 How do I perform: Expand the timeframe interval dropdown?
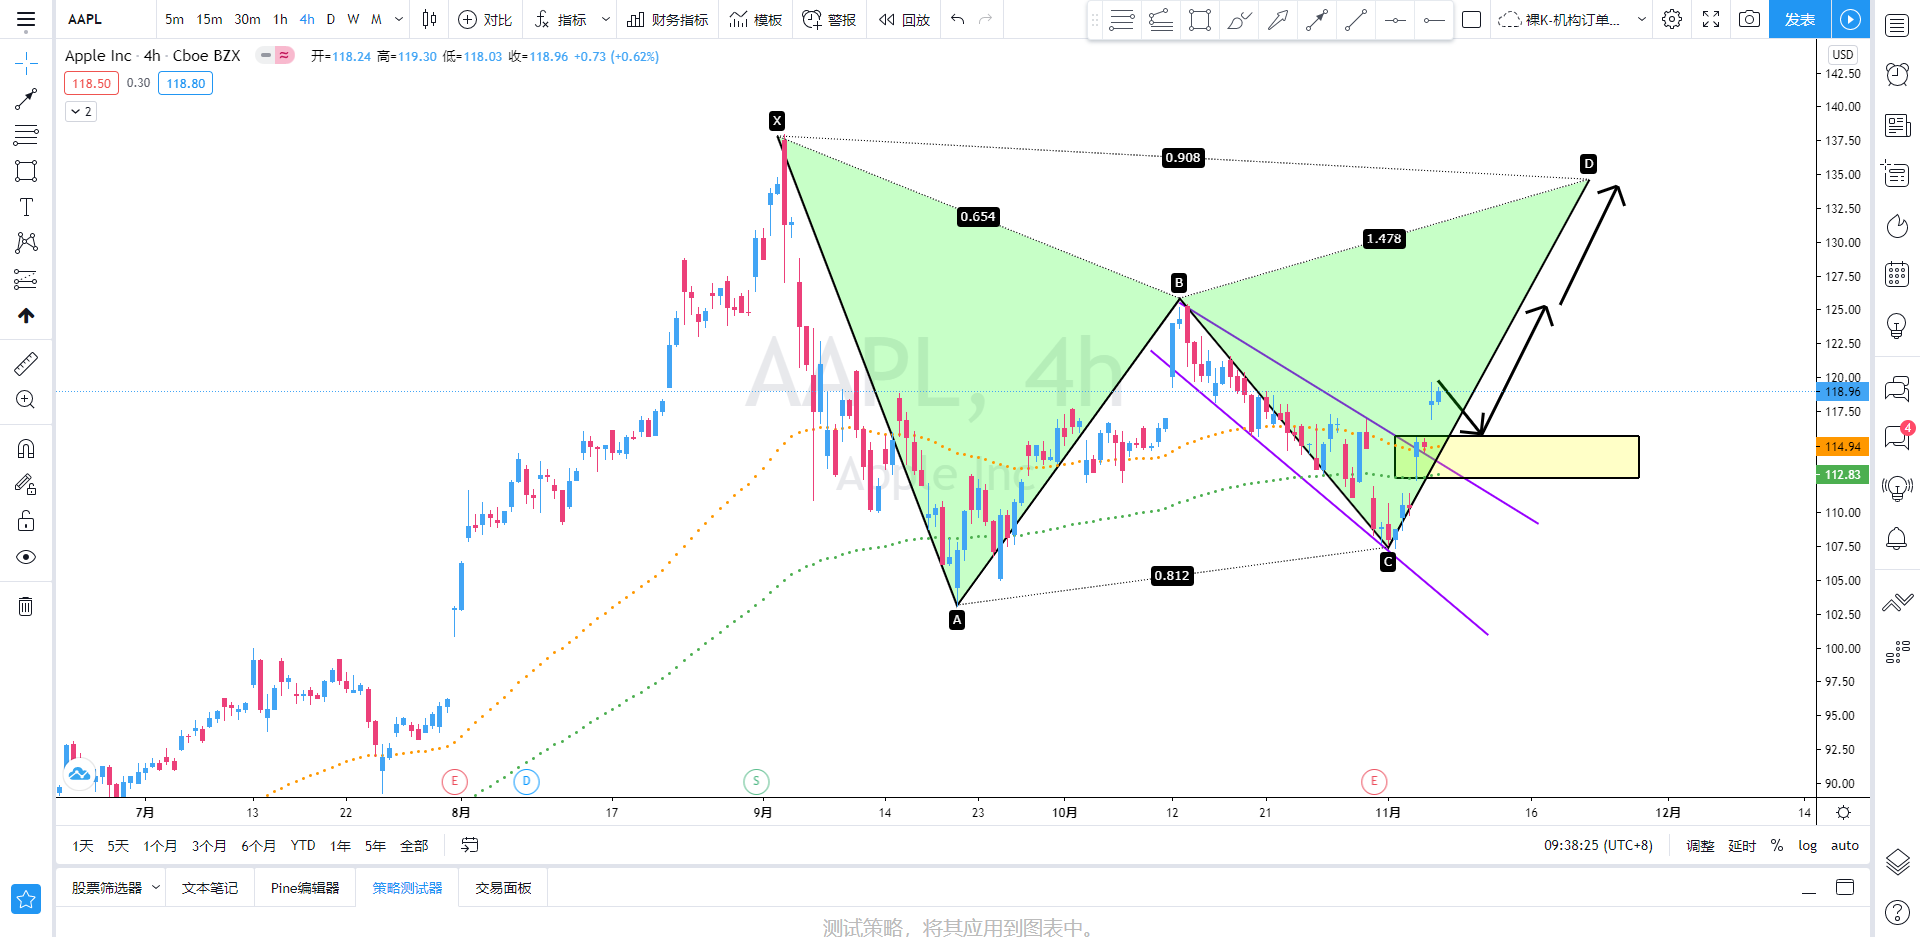(399, 19)
